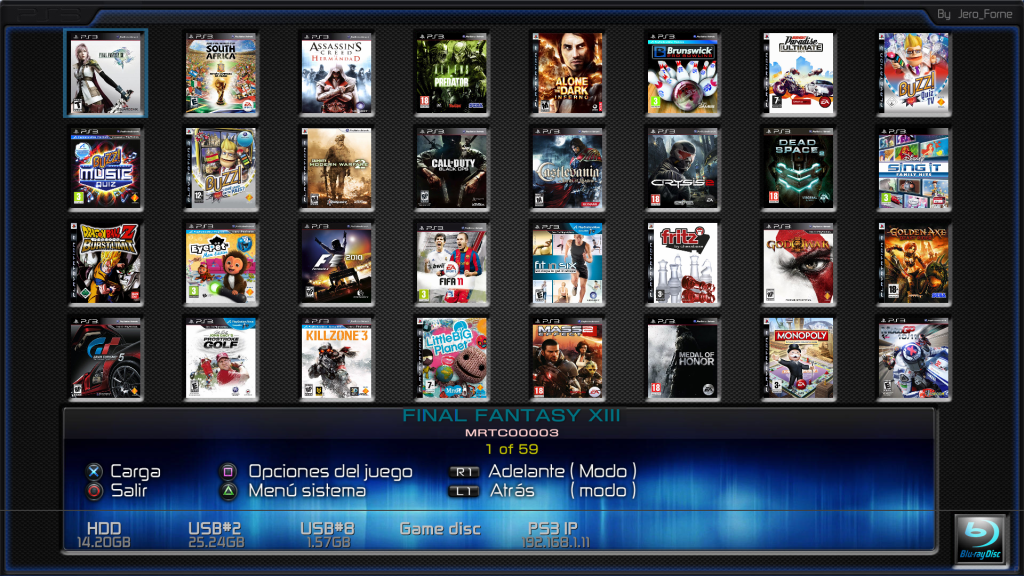
Task: Click the Cross button icon for Carga
Action: (95, 472)
